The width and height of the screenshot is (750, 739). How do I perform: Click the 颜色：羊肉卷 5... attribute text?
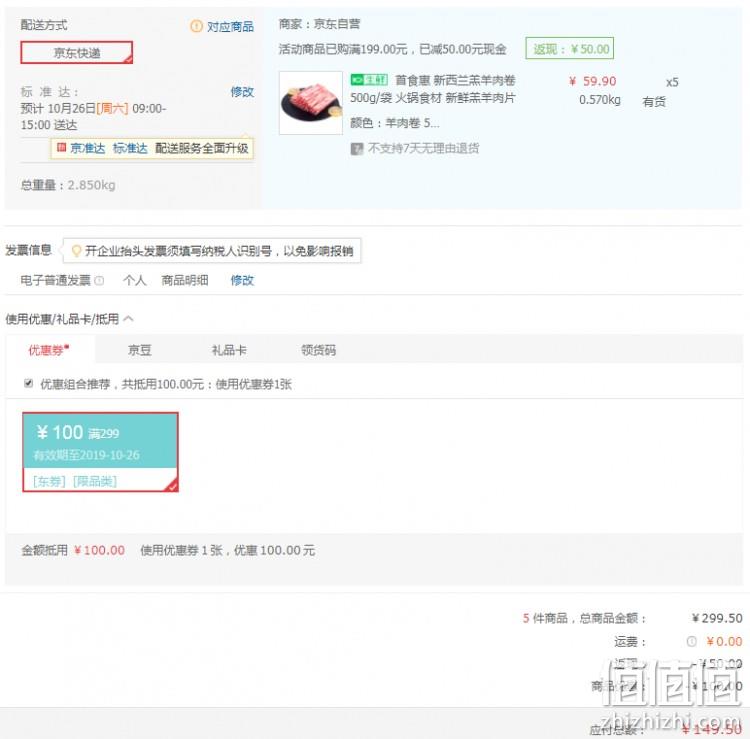point(395,123)
